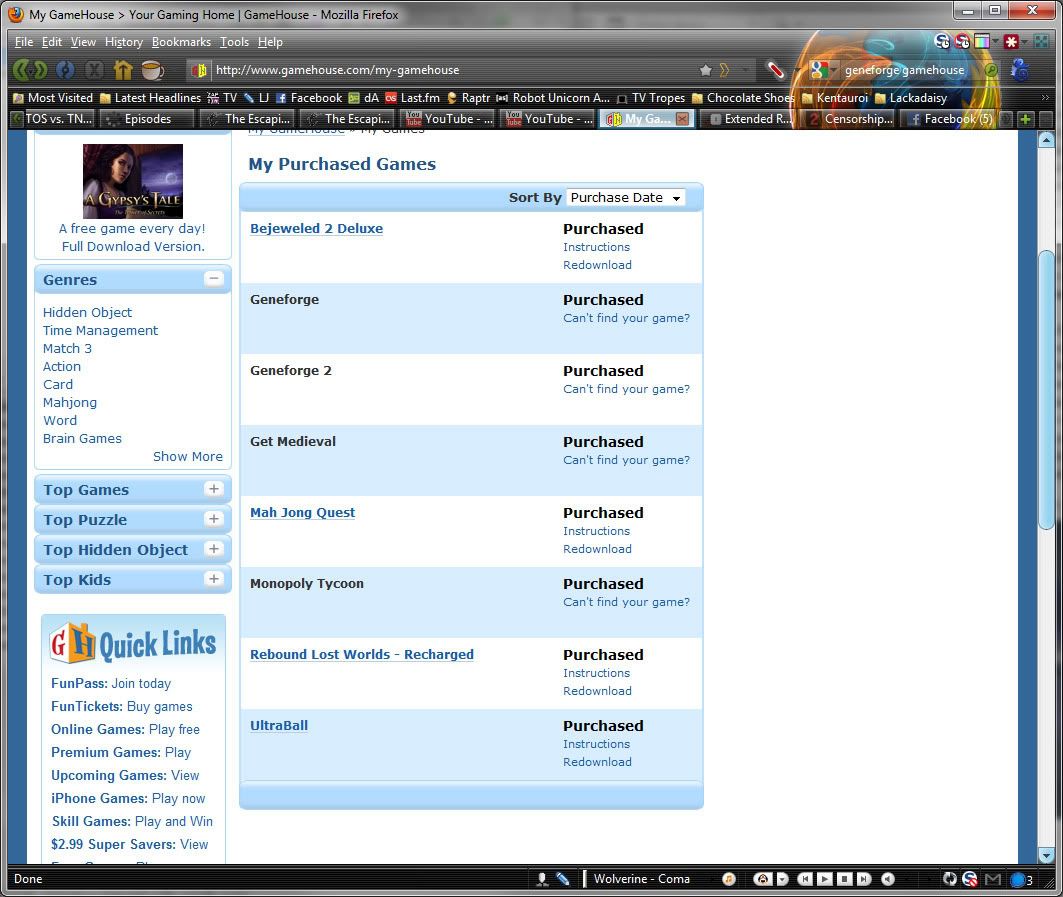Open the Sort By Purchase Date dropdown
The width and height of the screenshot is (1063, 897).
pos(625,197)
